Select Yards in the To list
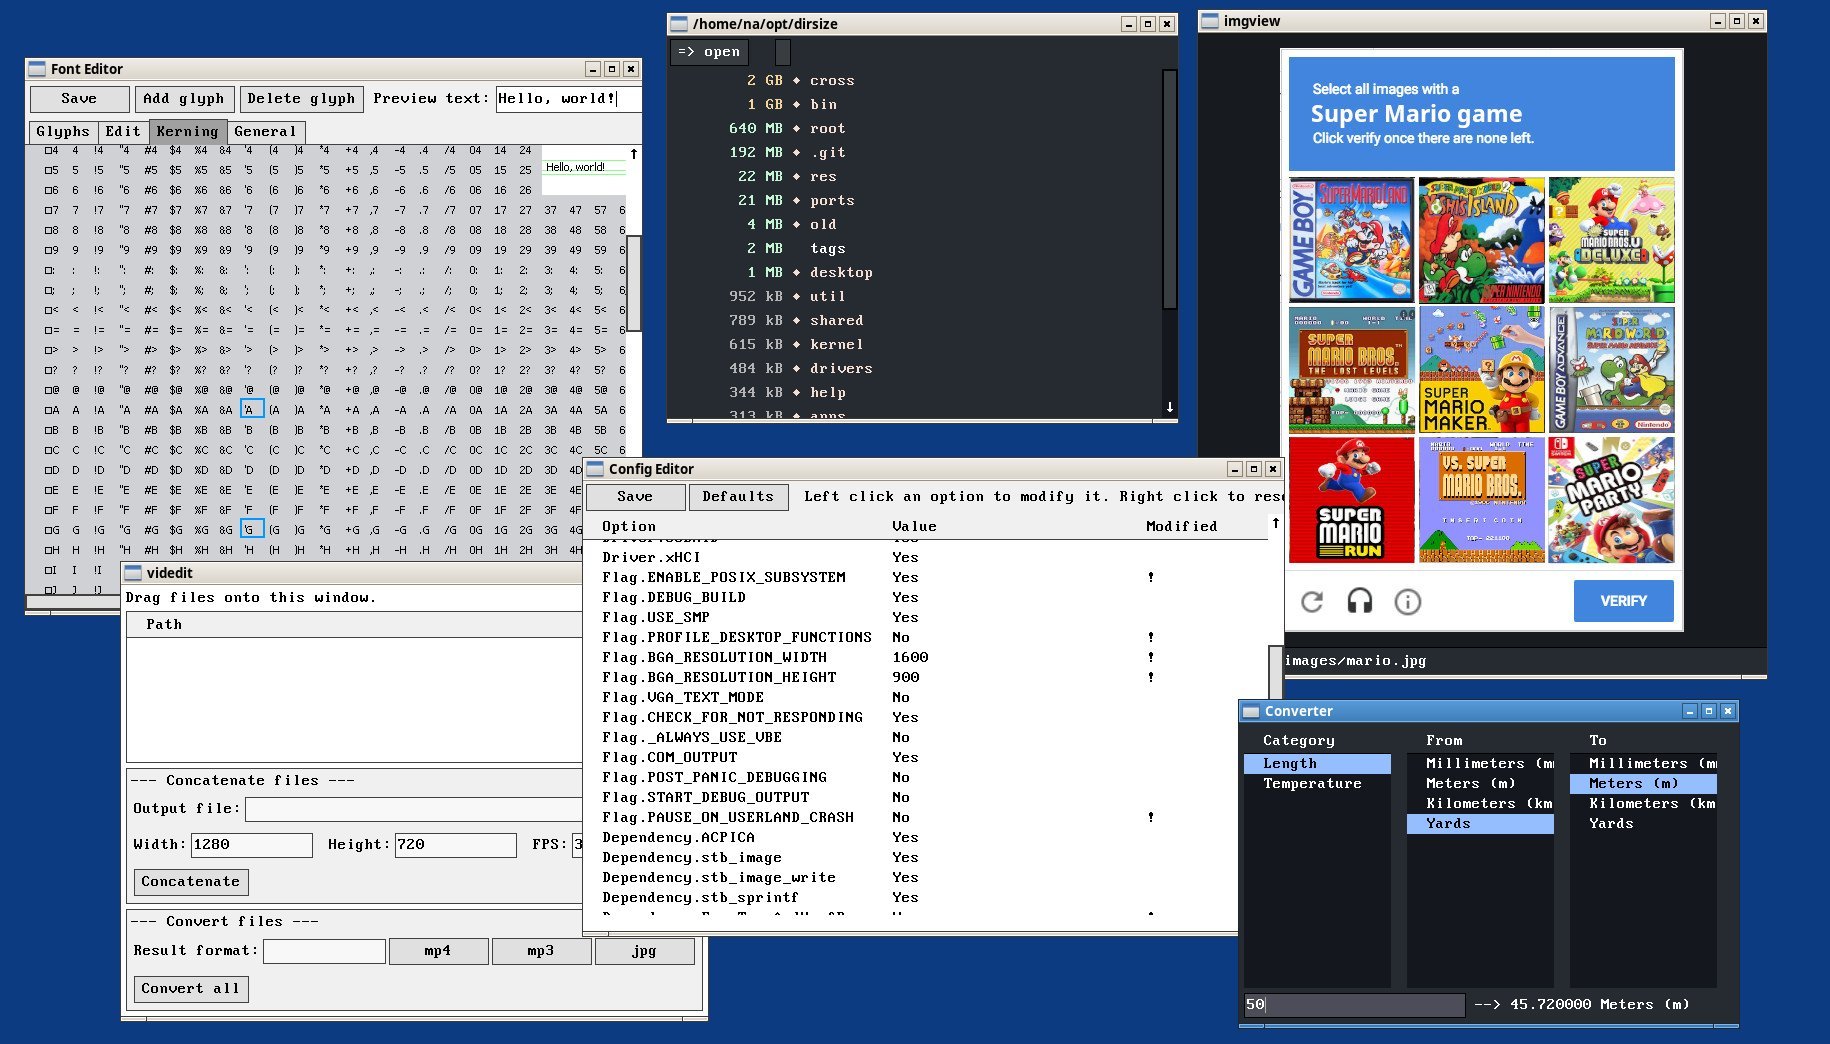 coord(1643,824)
